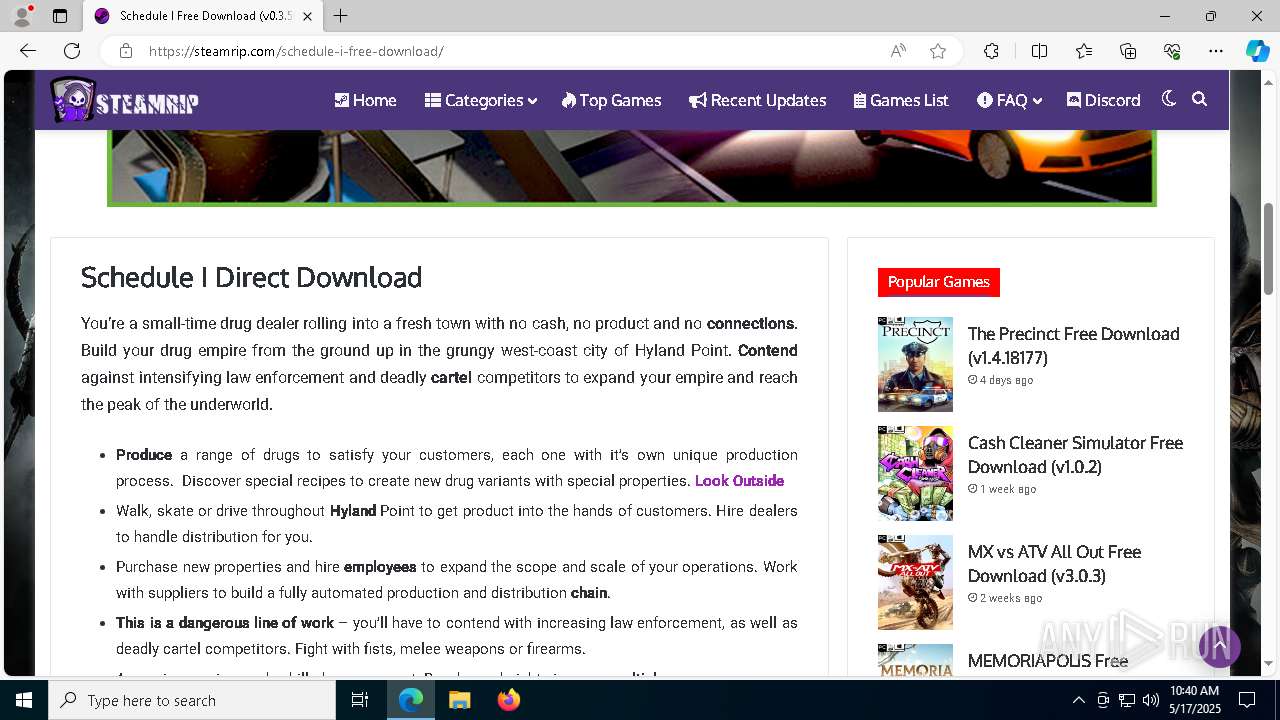View site information lock icon
Image resolution: width=1280 pixels, height=720 pixels.
tap(126, 51)
